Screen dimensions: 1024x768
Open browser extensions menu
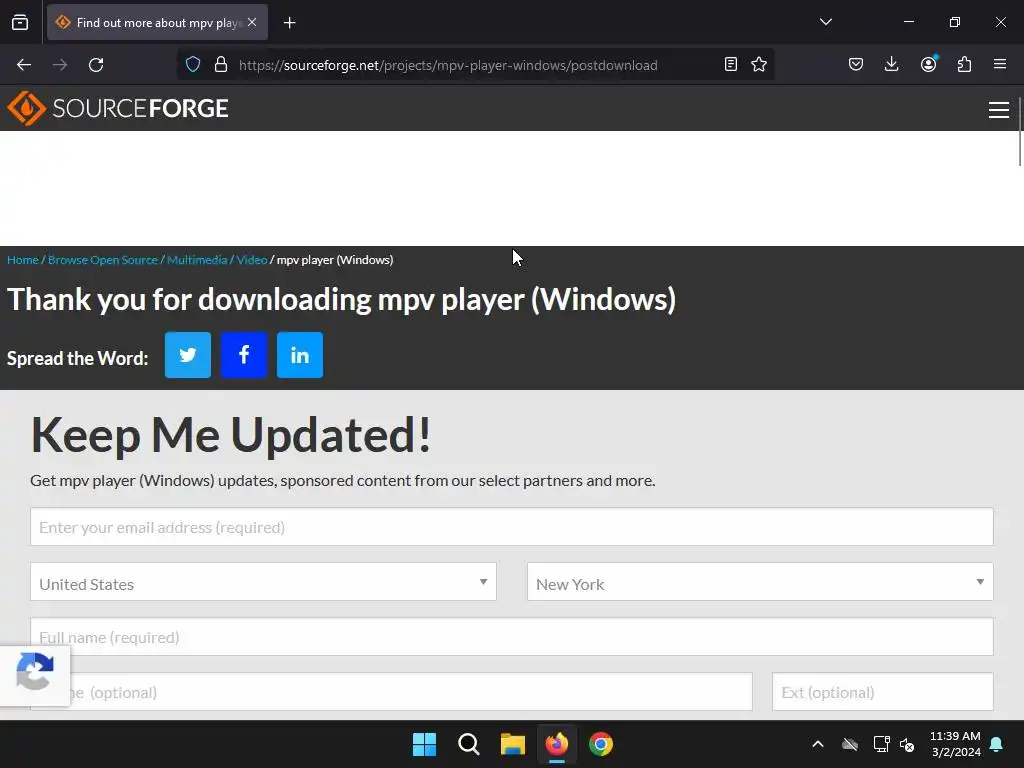pos(964,64)
